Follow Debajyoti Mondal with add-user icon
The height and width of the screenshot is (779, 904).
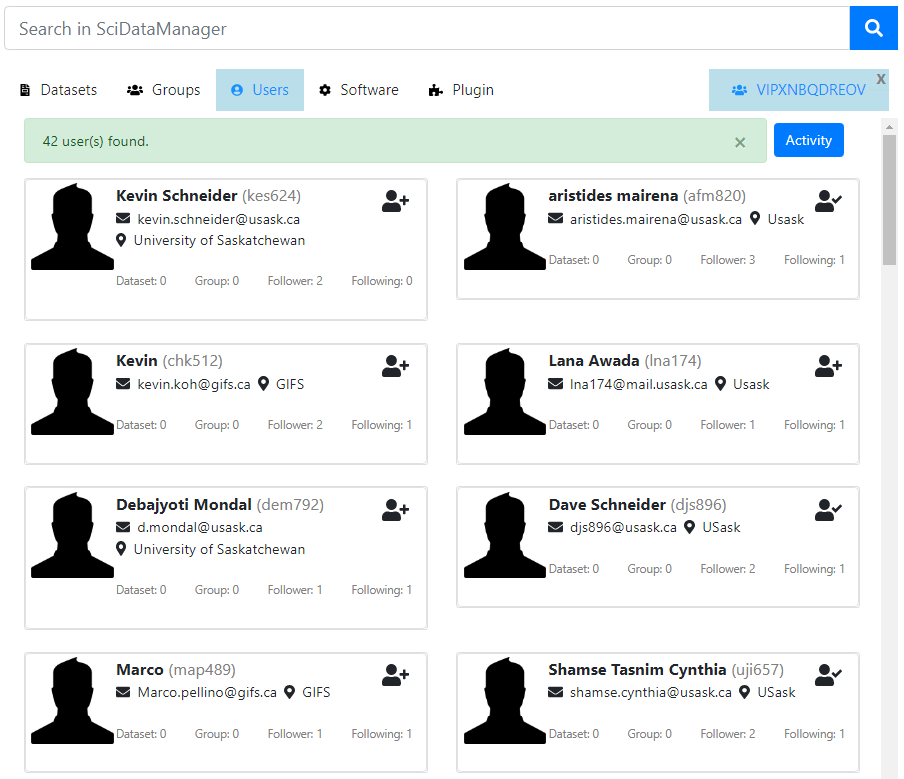tap(395, 510)
